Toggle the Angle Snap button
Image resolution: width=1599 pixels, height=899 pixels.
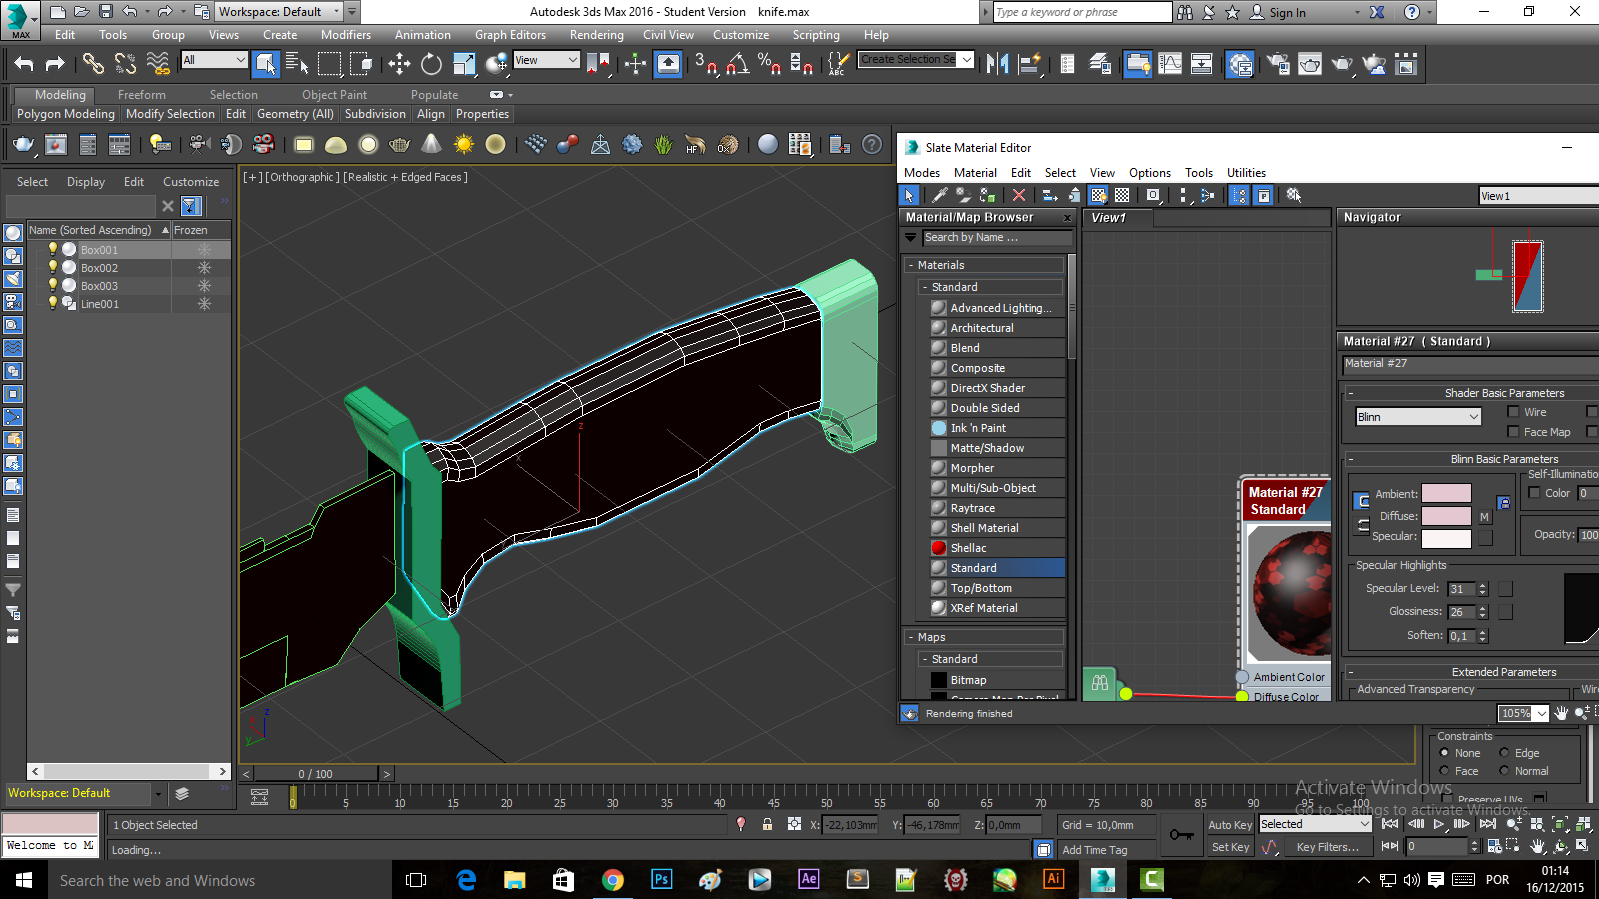click(738, 64)
